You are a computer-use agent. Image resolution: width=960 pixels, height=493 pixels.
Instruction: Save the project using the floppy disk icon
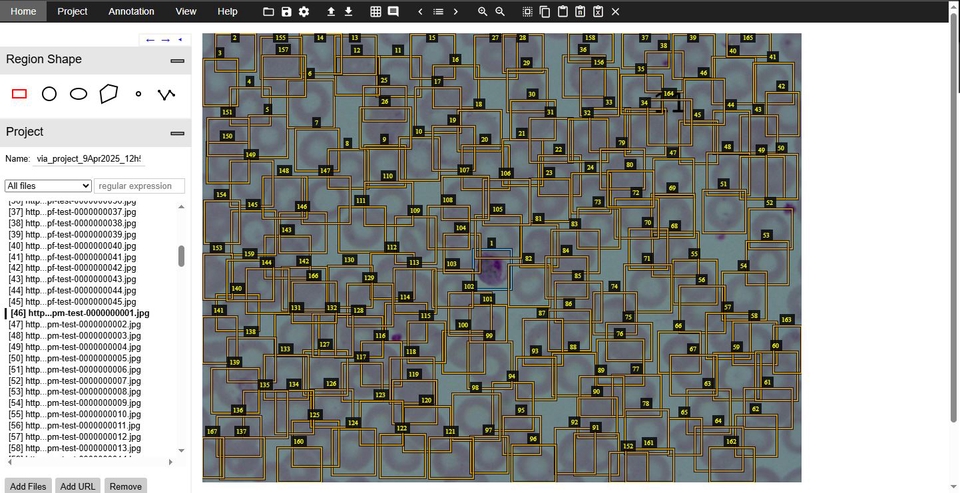pos(286,12)
